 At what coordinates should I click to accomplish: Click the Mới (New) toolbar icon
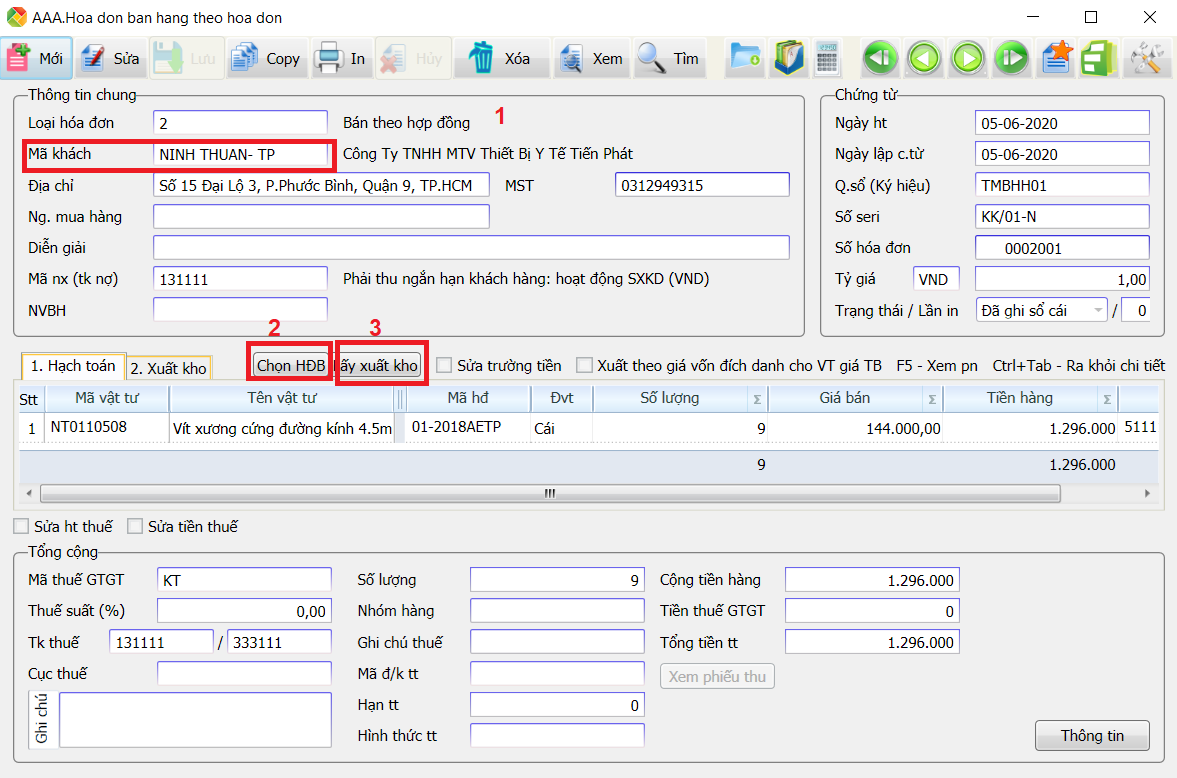20,58
